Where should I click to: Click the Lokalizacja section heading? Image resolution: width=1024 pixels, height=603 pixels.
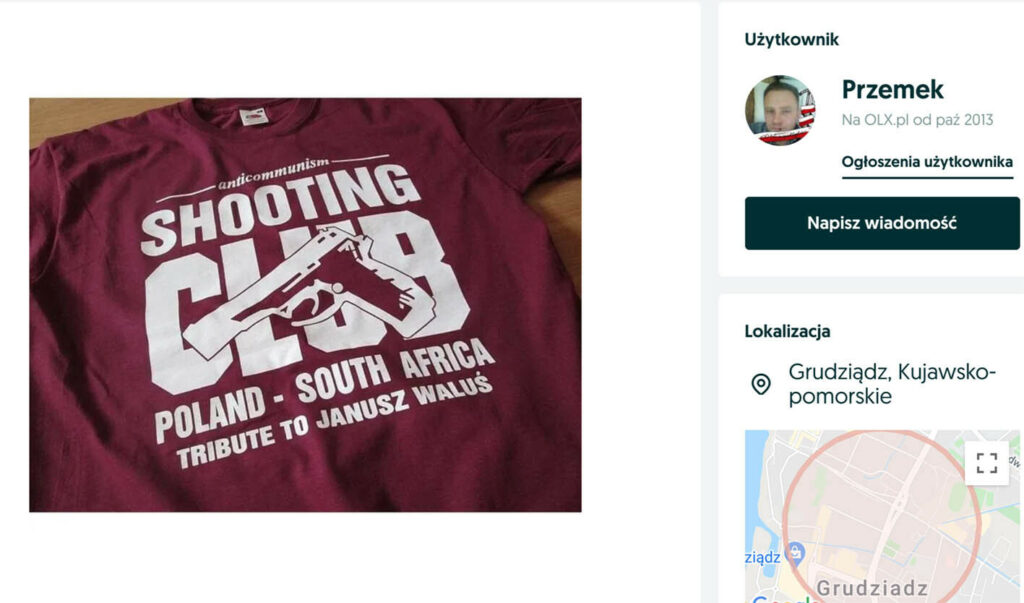click(787, 331)
